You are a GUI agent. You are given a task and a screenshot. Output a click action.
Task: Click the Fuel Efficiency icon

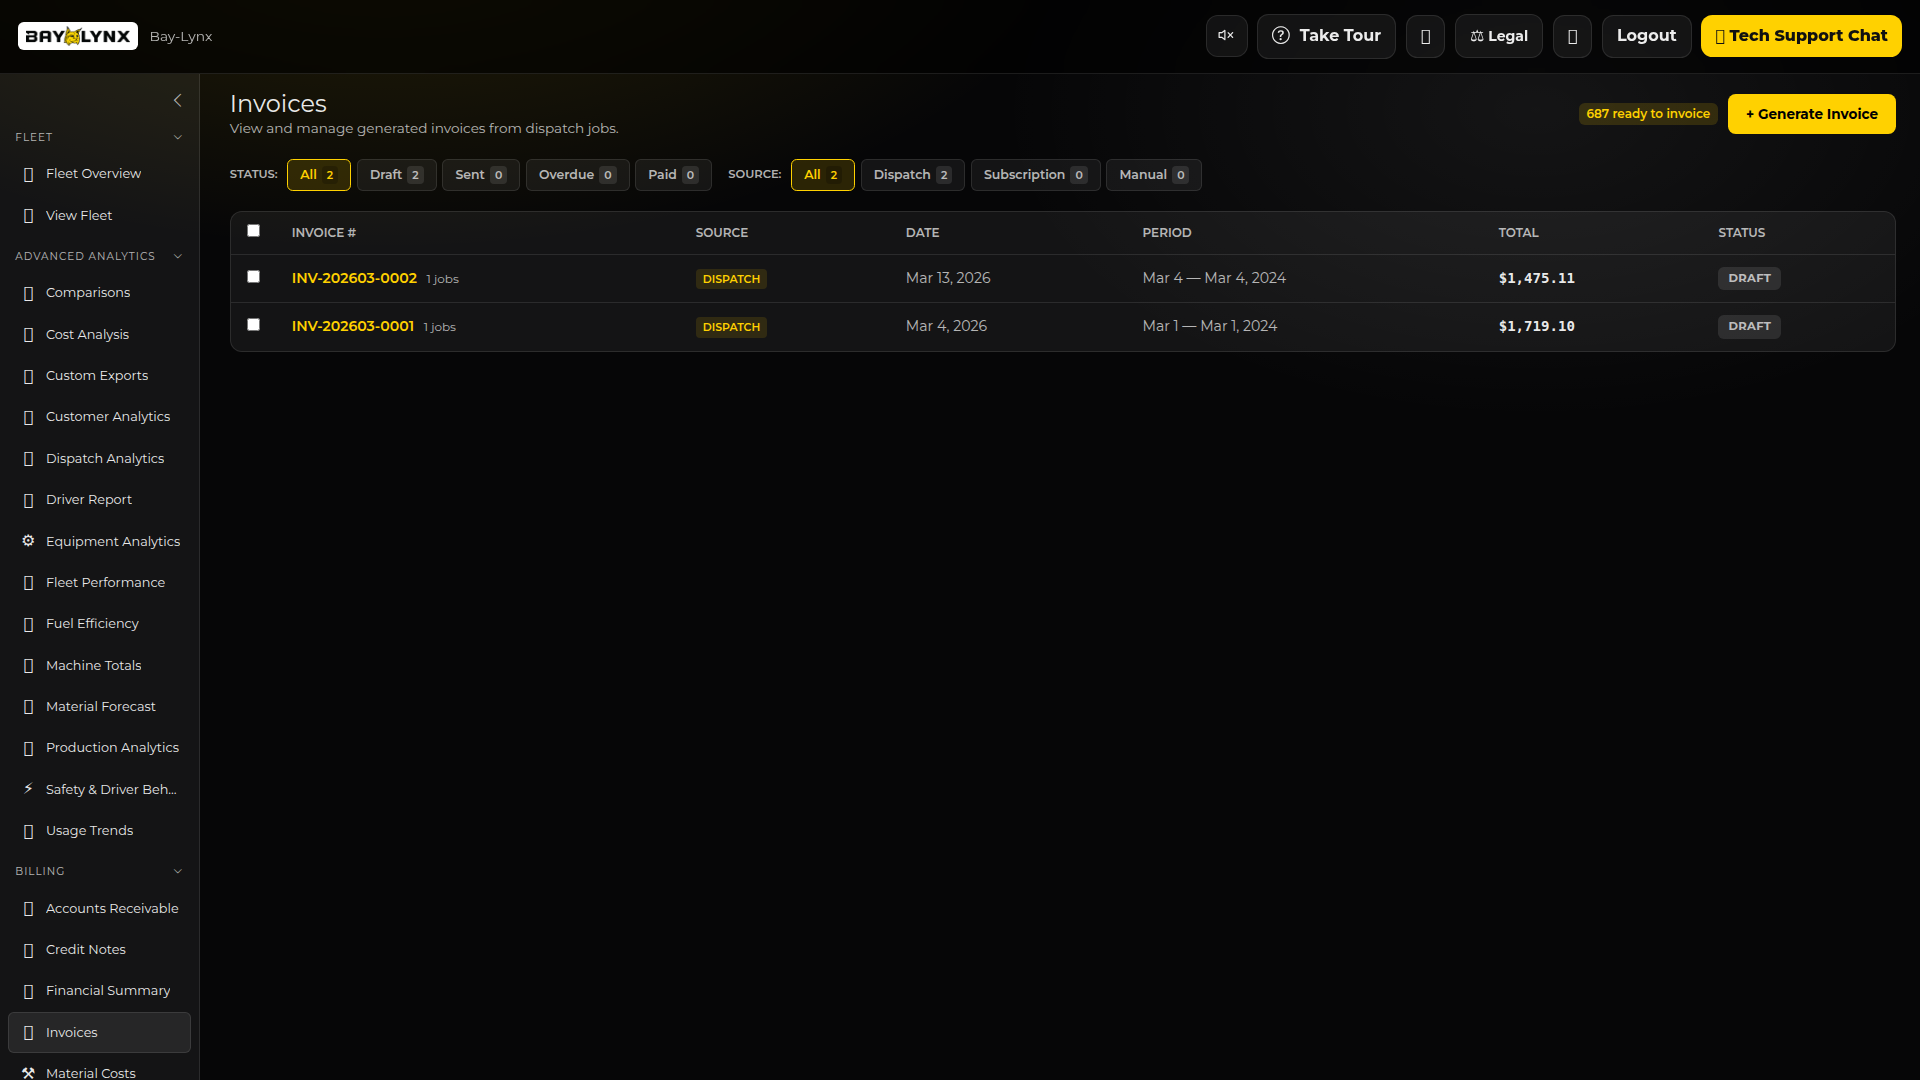pyautogui.click(x=28, y=624)
